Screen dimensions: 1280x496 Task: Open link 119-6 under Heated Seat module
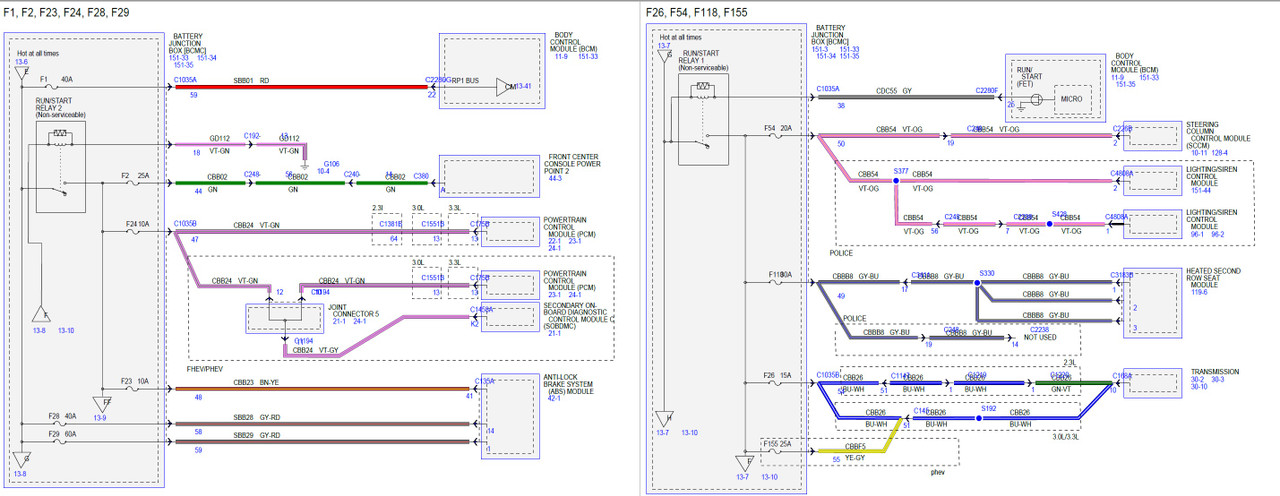pyautogui.click(x=1200, y=292)
